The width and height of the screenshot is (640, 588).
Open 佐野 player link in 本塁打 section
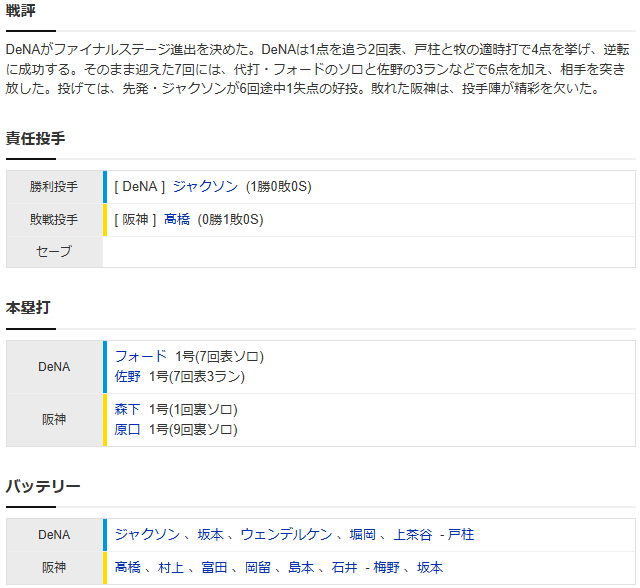tap(127, 376)
